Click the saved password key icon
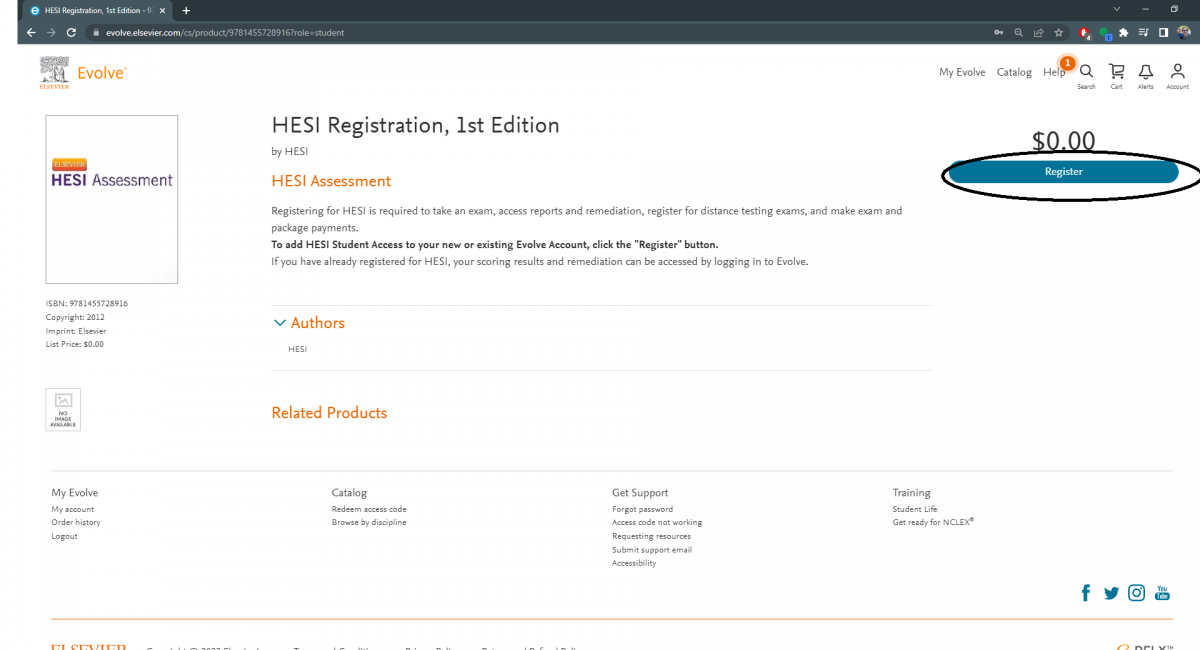The image size is (1200, 650). tap(998, 32)
